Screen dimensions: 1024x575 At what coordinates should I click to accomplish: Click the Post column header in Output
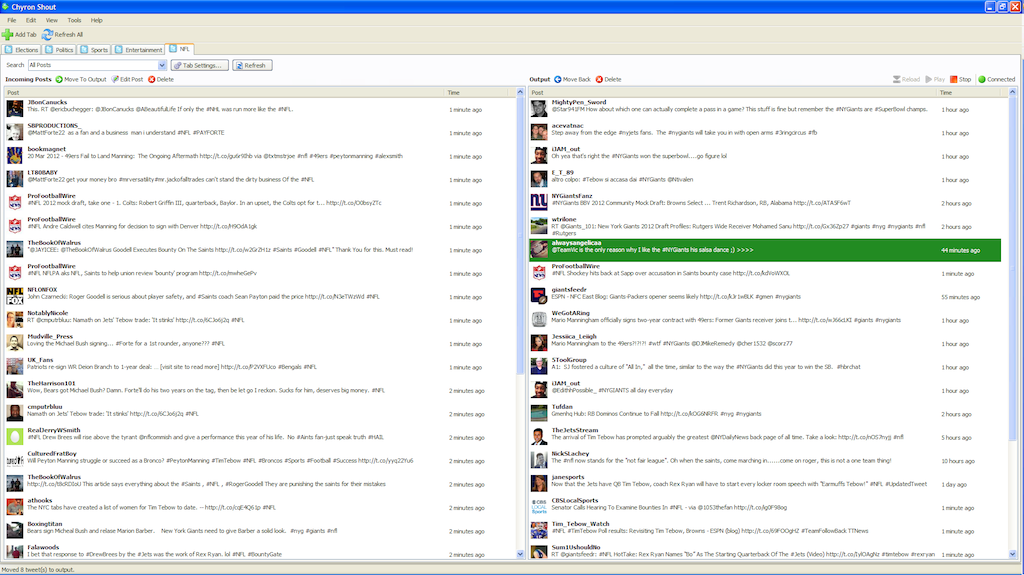click(x=733, y=93)
